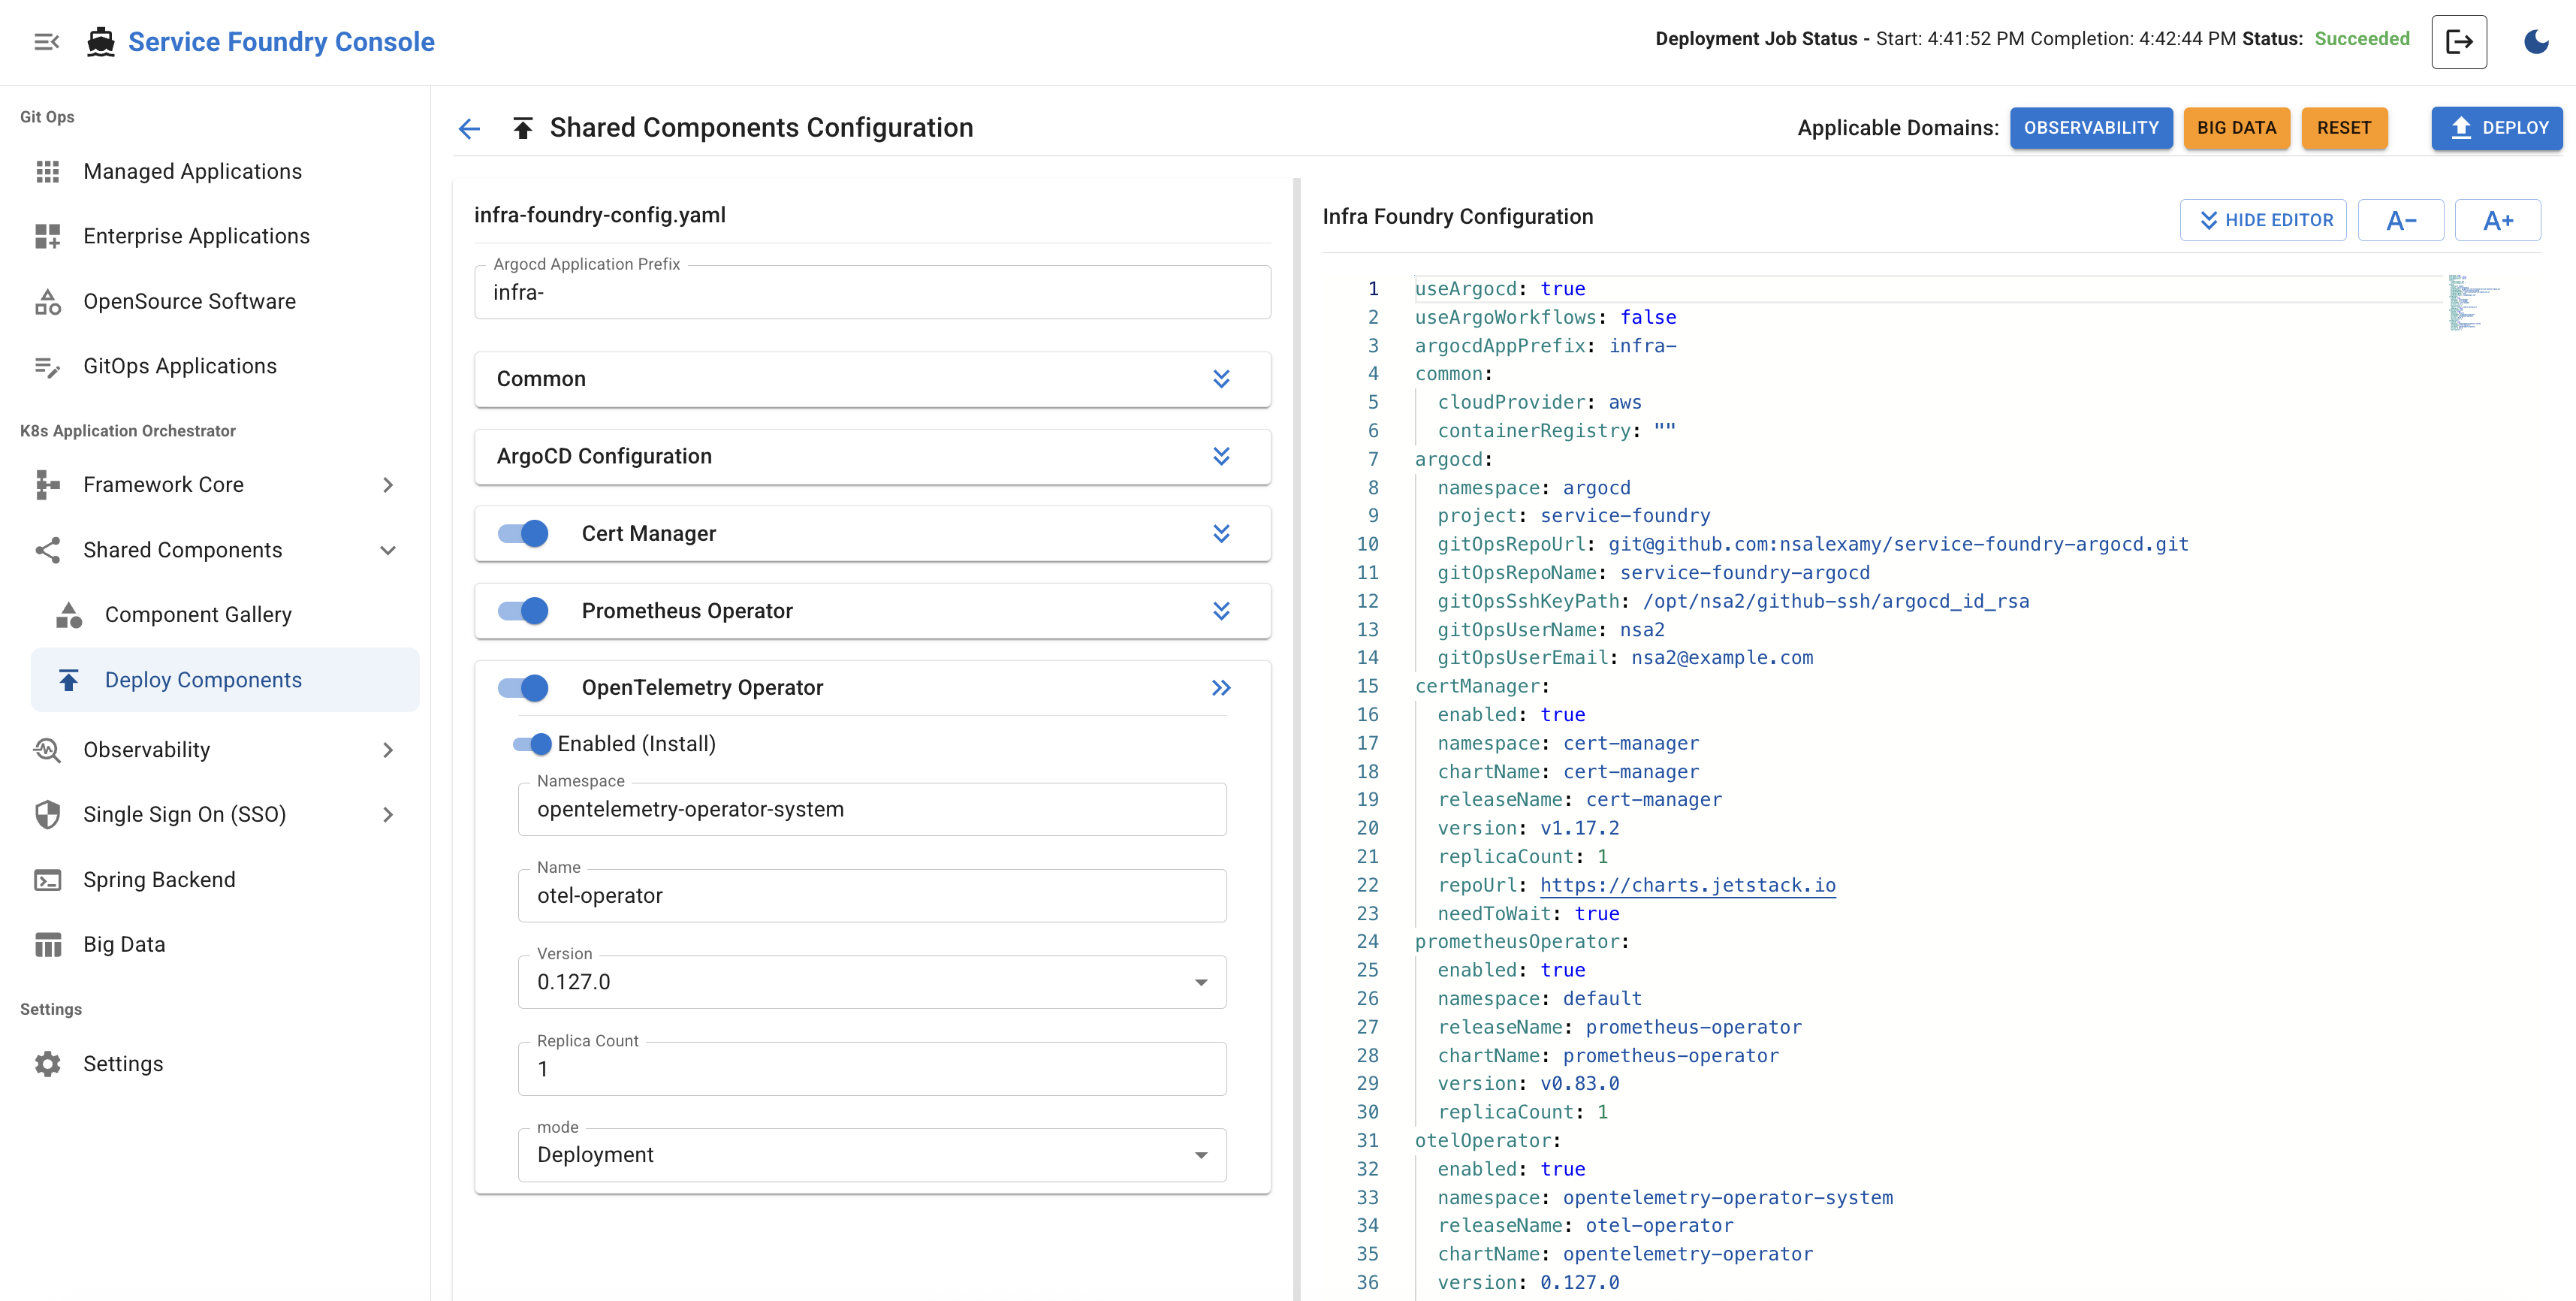Image resolution: width=2576 pixels, height=1301 pixels.
Task: Click the Managed Applications grid icon
Action: [x=48, y=172]
